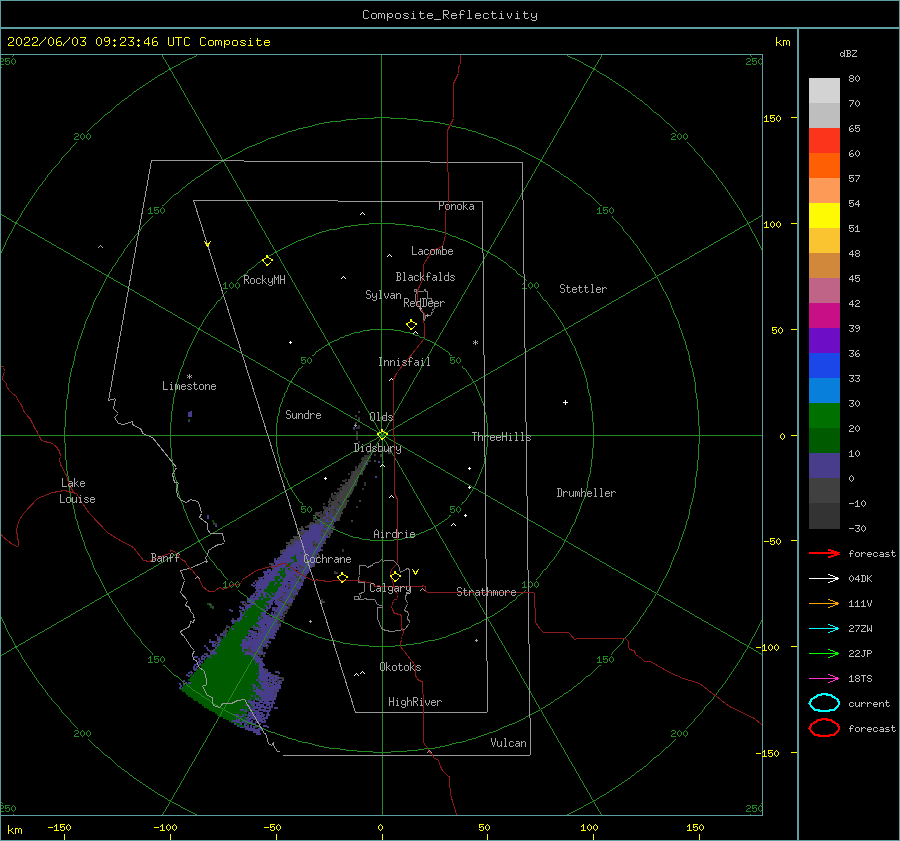This screenshot has height=841, width=900.
Task: Click the Banff label
Action: (x=165, y=557)
